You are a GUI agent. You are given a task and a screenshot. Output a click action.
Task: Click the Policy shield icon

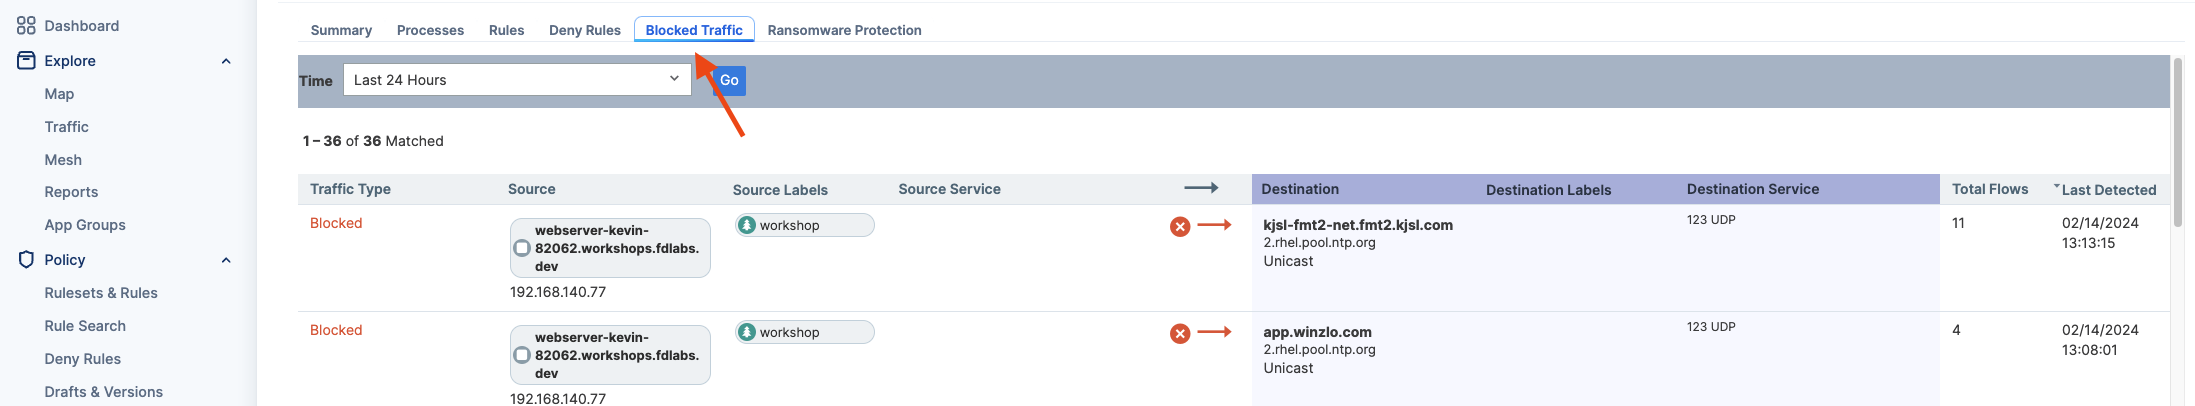[x=26, y=260]
